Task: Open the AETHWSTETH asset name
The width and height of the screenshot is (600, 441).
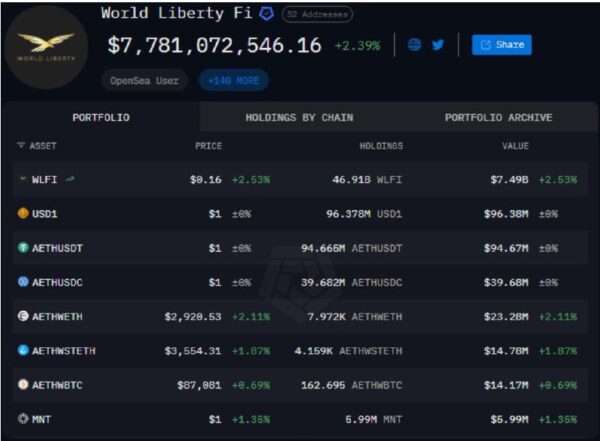Action: click(64, 351)
